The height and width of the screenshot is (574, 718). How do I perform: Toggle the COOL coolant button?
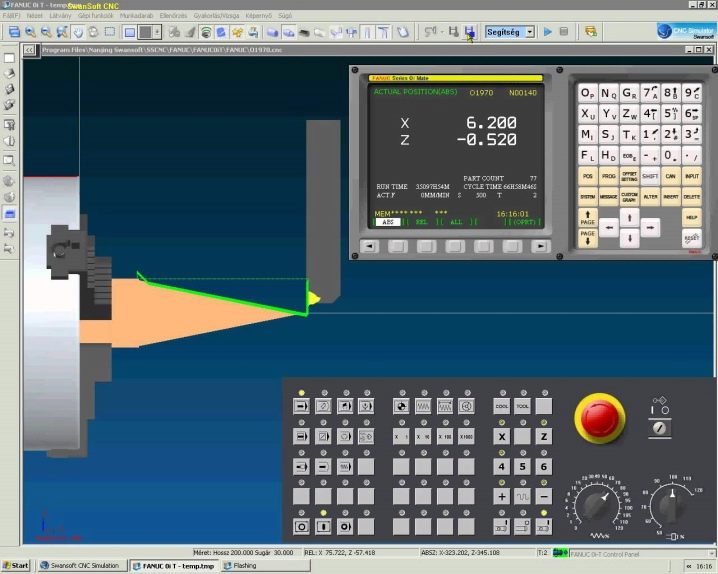pos(502,406)
